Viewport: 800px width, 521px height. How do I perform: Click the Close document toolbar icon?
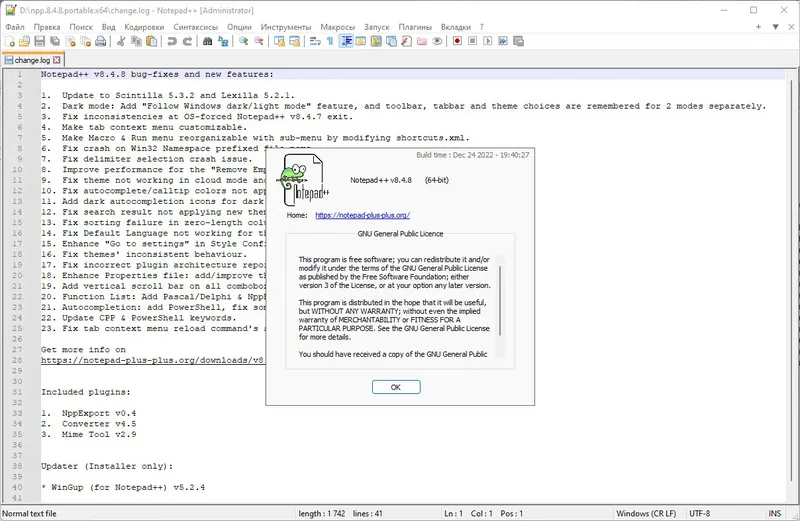click(70, 41)
